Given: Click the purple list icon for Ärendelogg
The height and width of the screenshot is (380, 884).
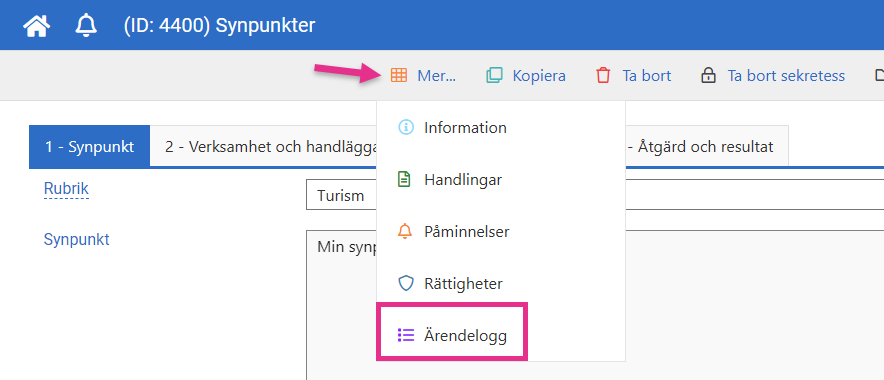Looking at the screenshot, I should tap(405, 335).
